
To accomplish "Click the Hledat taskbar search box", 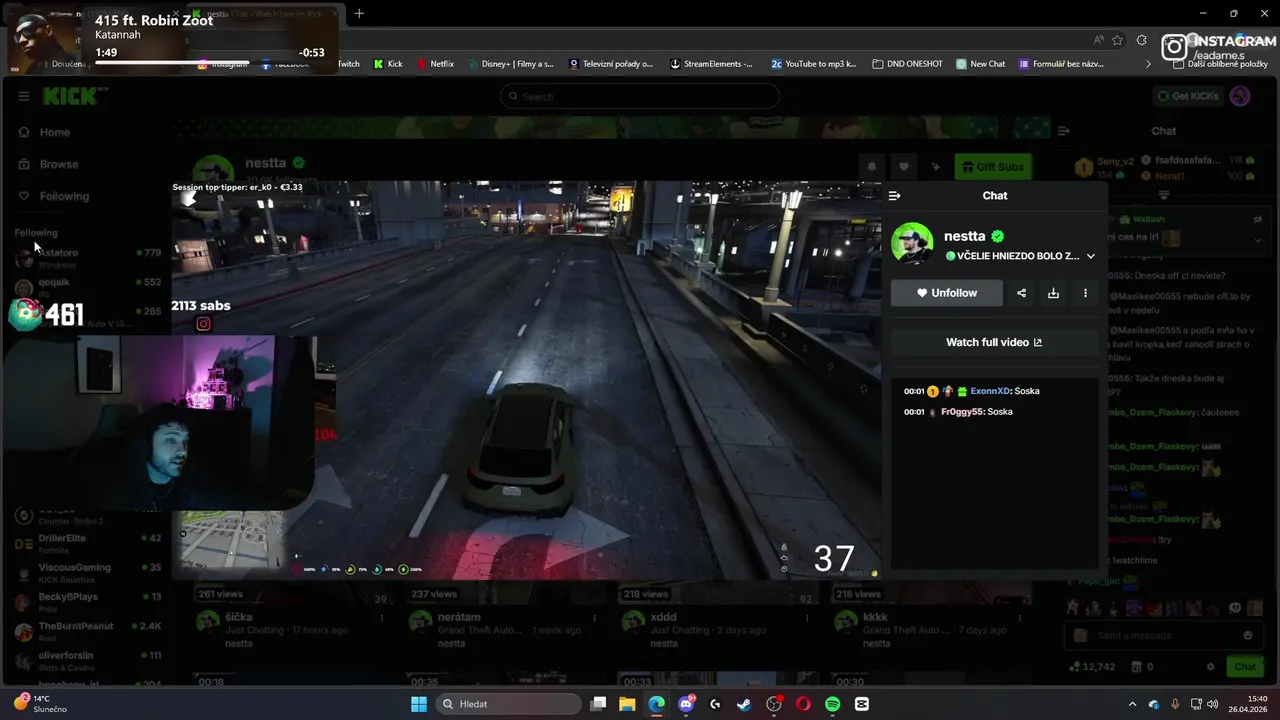I will click(509, 704).
